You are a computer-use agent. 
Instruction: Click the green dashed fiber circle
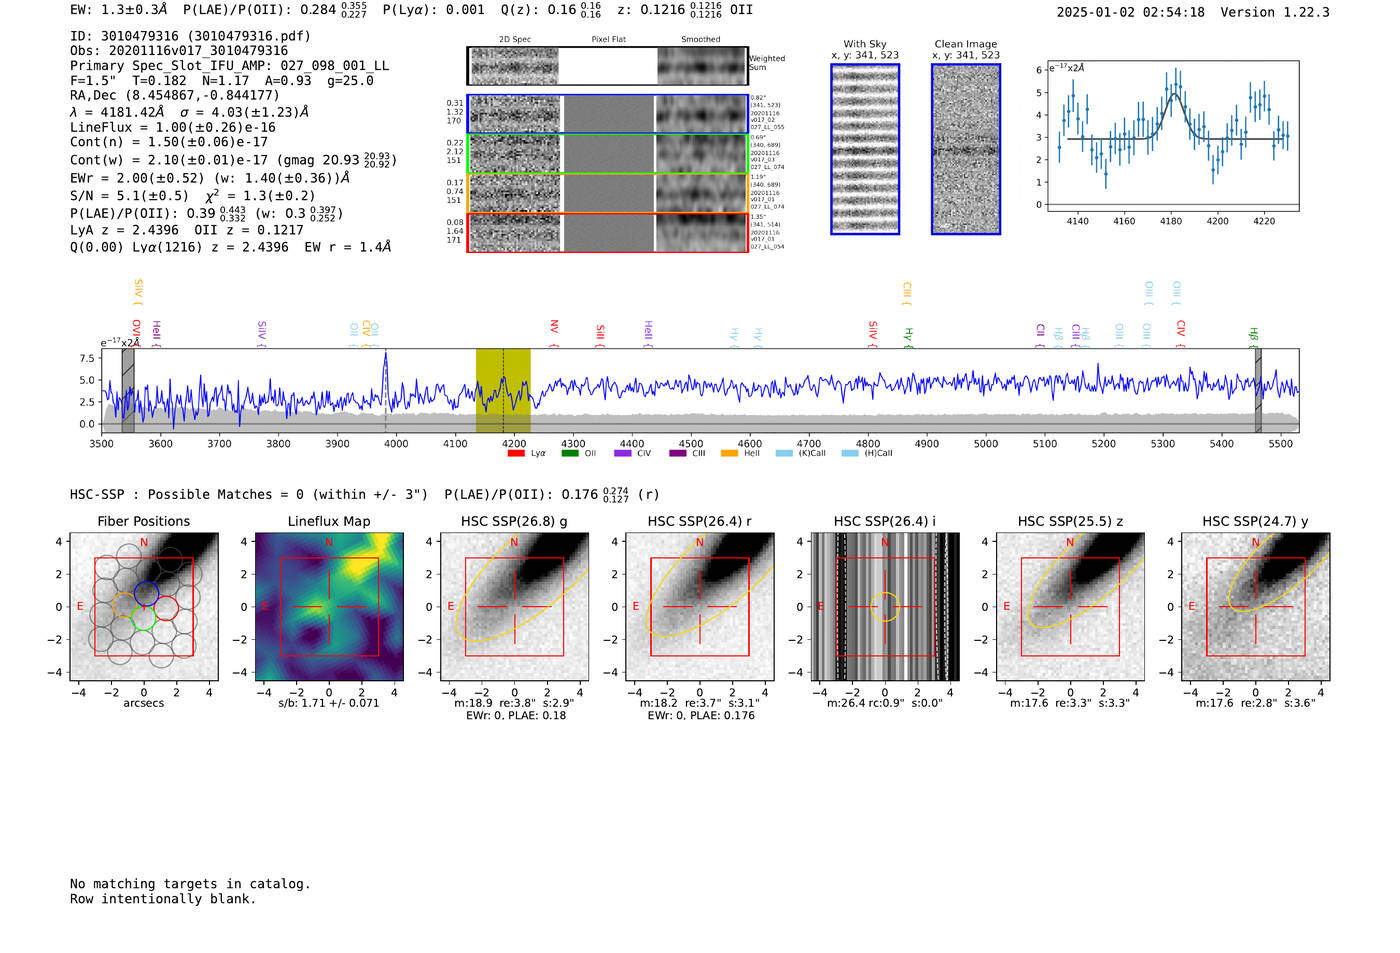pos(142,618)
